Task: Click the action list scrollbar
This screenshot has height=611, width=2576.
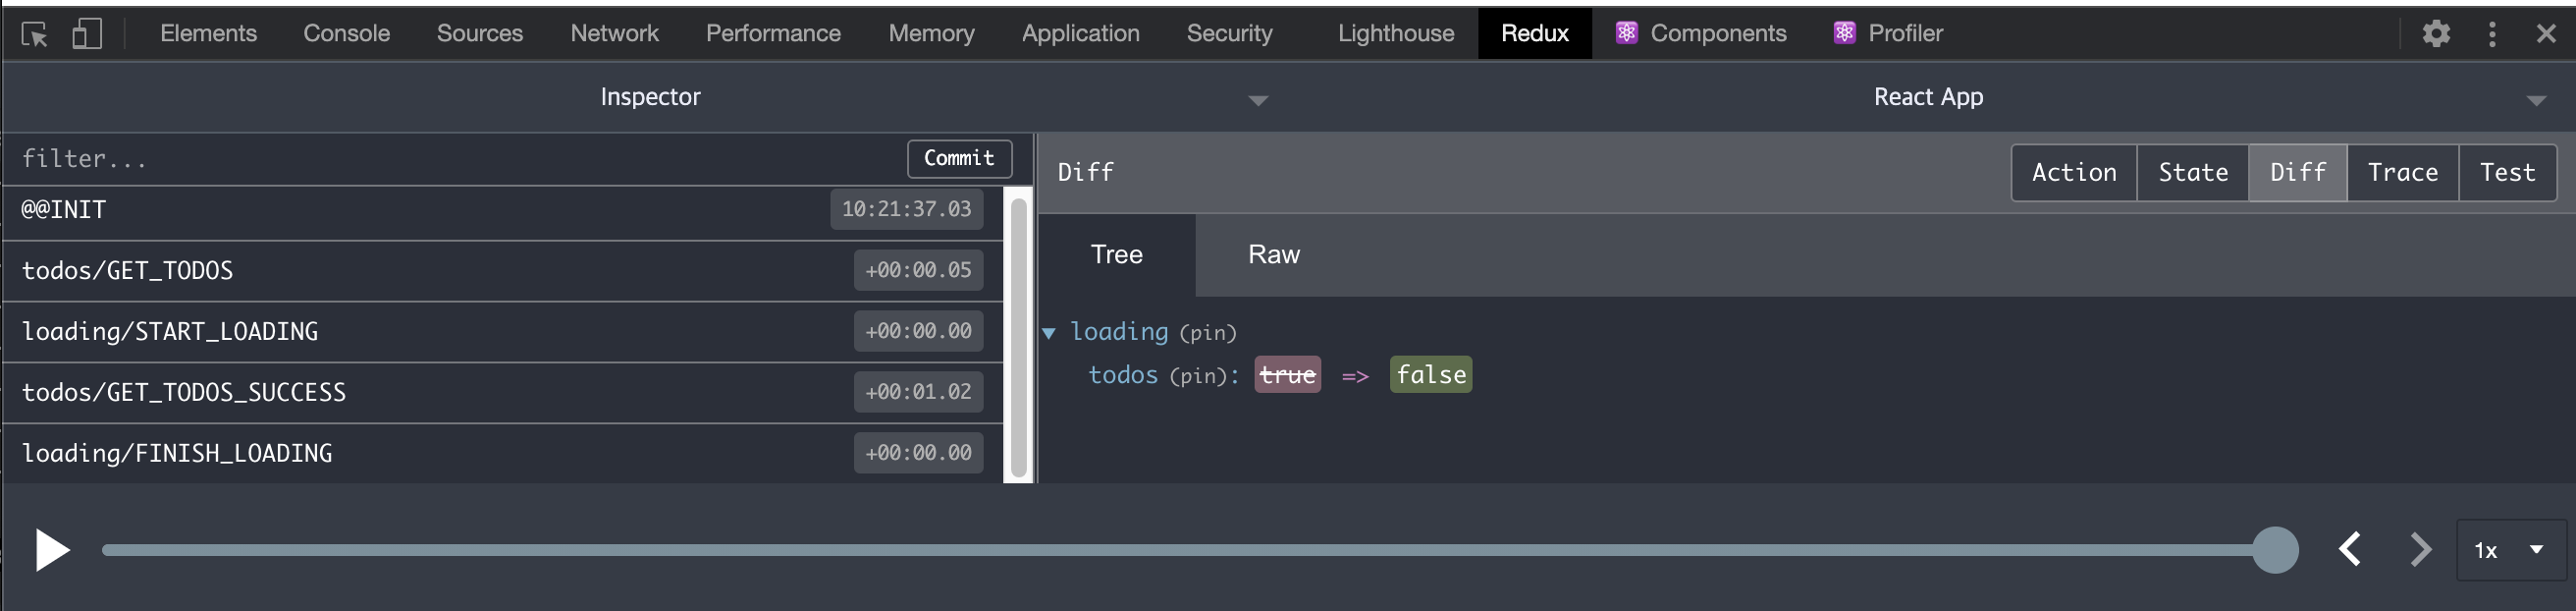Action: pos(1019,338)
